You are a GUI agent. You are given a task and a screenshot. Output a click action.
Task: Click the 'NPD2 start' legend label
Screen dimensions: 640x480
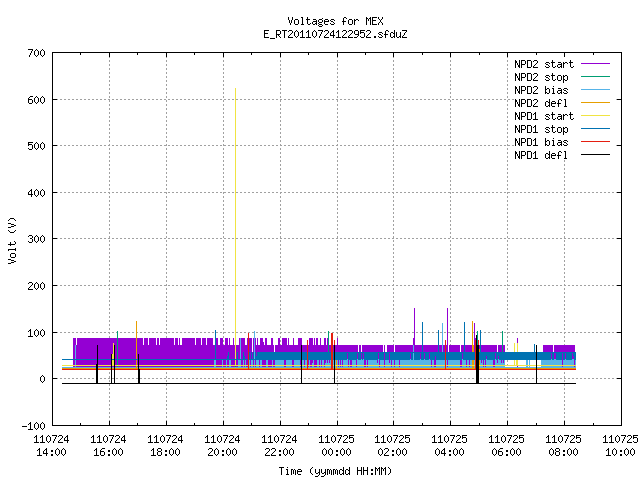pos(544,64)
